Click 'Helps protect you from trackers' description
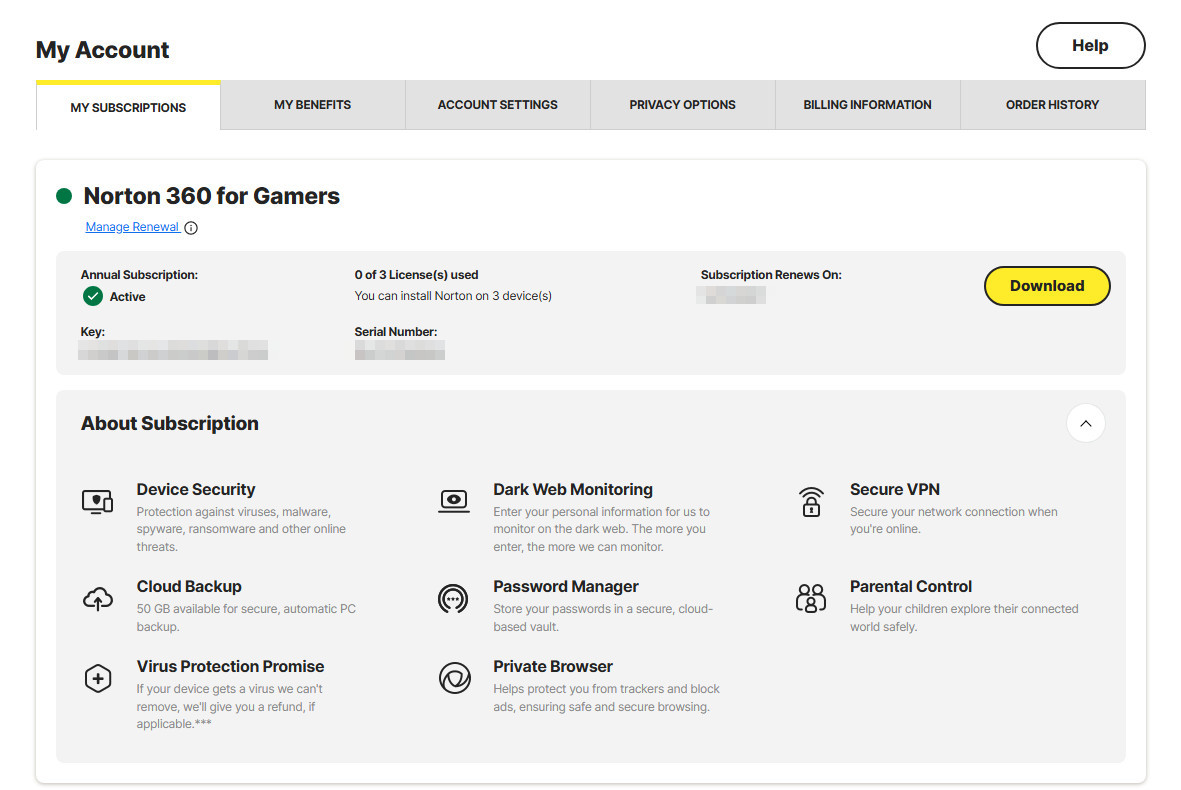This screenshot has height=790, width=1181. pos(606,697)
